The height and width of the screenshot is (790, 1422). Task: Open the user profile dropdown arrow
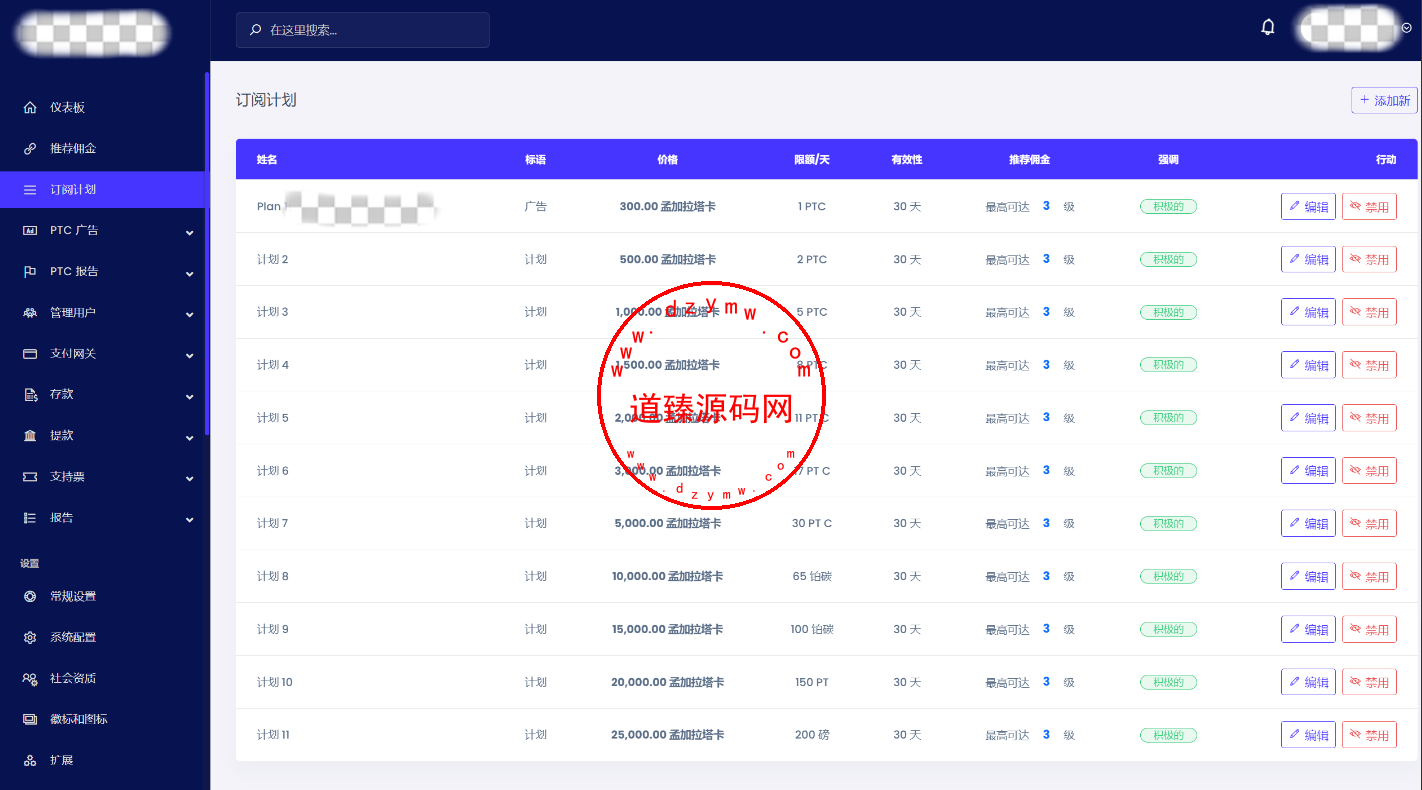(x=1407, y=29)
